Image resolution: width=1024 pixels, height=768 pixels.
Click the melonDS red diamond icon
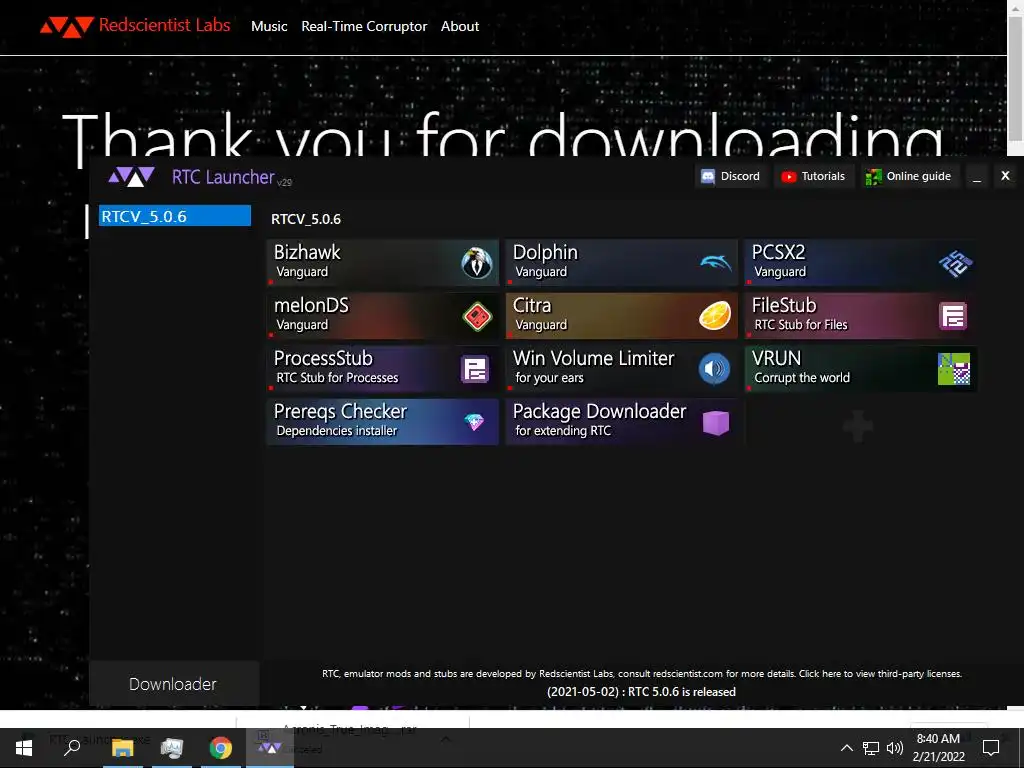point(477,317)
